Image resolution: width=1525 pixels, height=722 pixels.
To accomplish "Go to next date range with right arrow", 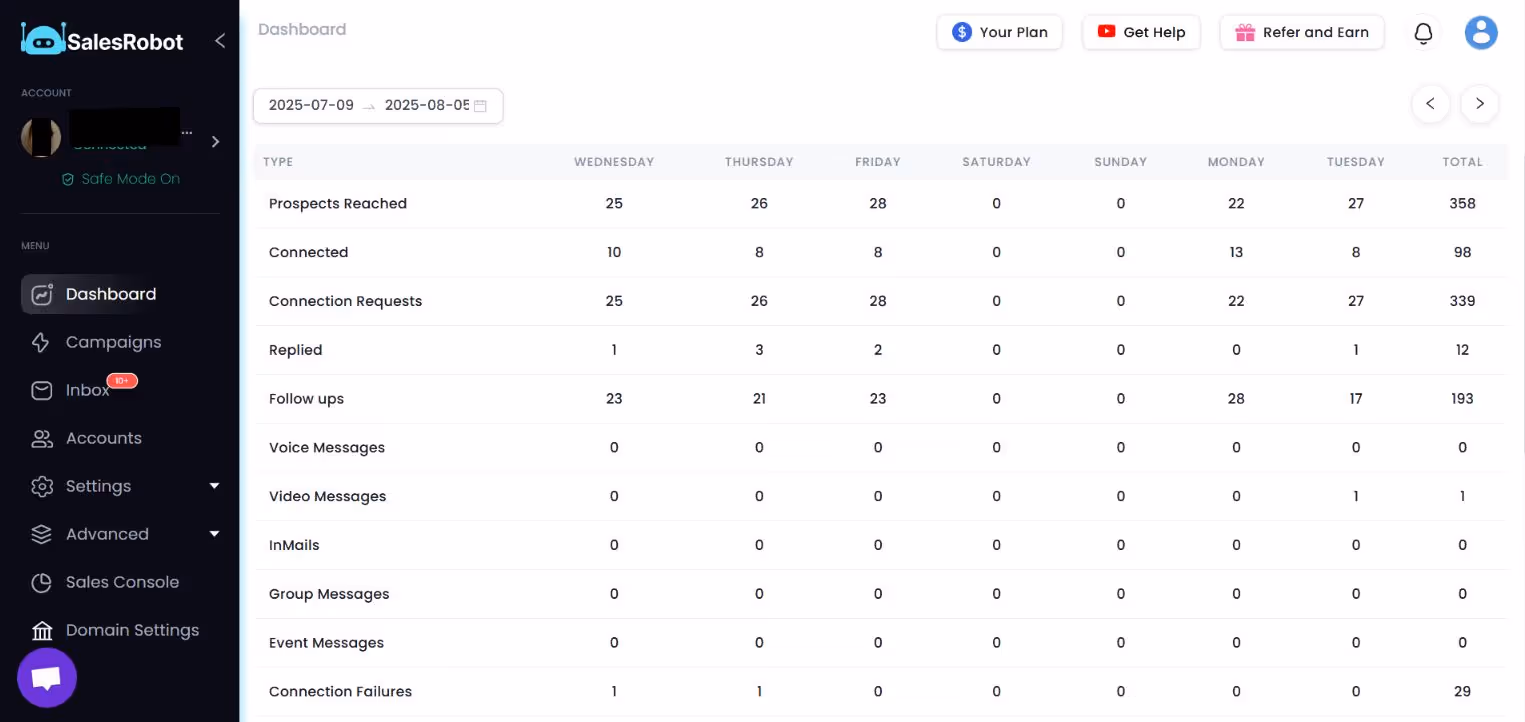I will tap(1479, 104).
